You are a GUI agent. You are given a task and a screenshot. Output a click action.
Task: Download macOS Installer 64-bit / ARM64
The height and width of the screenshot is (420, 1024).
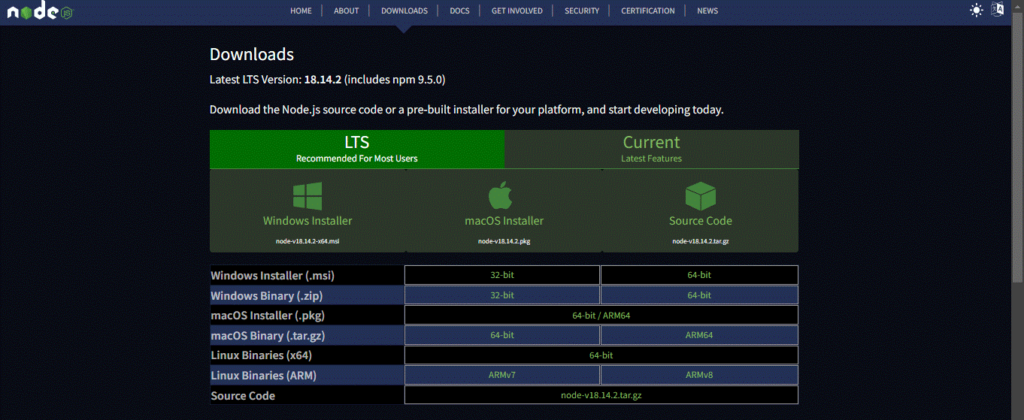tap(601, 315)
